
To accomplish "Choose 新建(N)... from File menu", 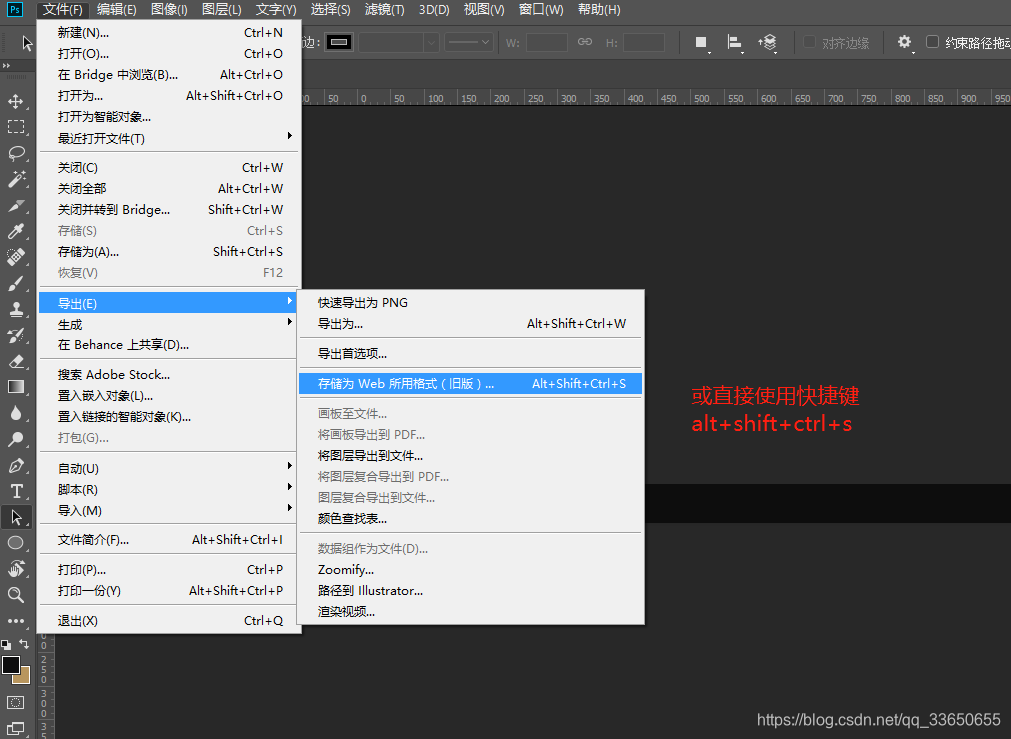I will 170,33.
